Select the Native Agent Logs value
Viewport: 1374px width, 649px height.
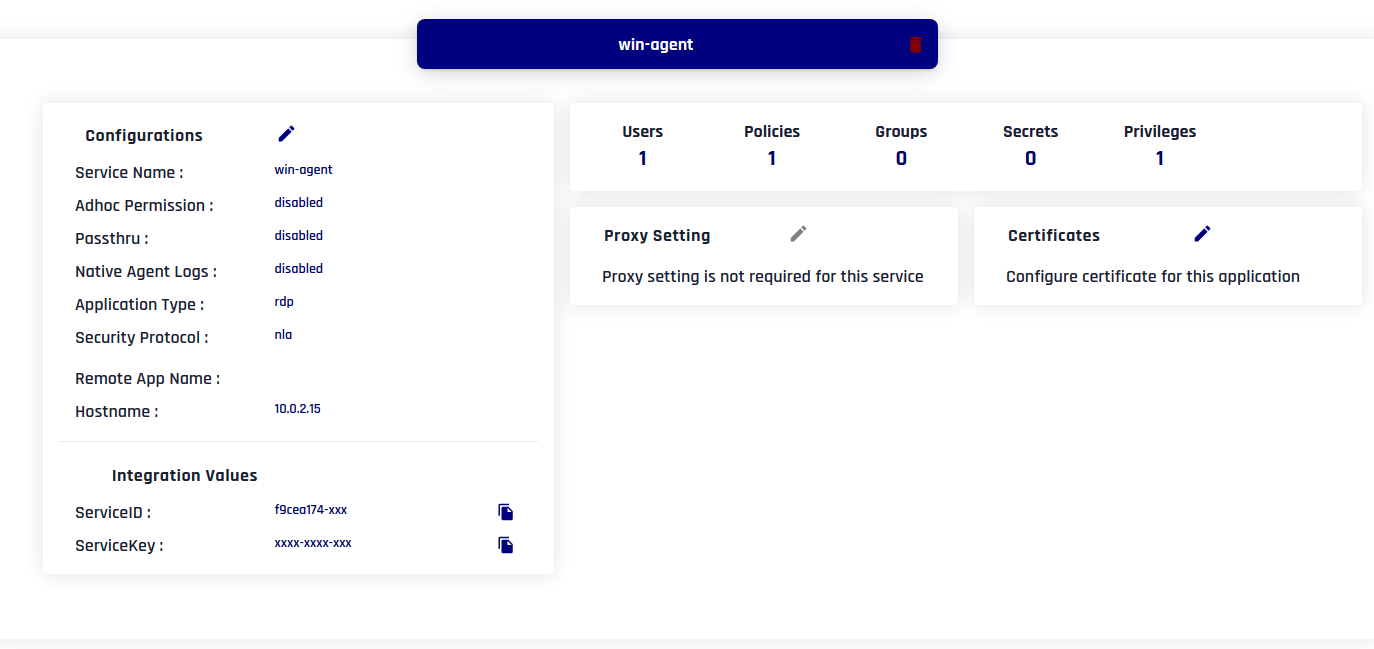[299, 268]
